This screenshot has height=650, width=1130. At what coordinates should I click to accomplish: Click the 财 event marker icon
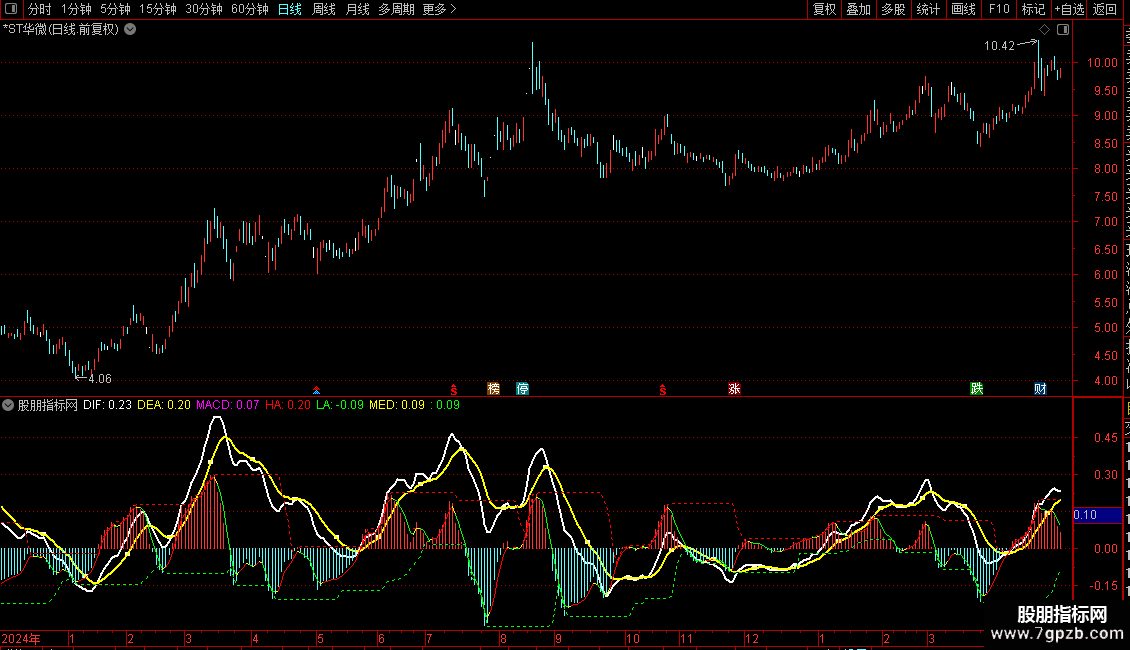click(1040, 389)
